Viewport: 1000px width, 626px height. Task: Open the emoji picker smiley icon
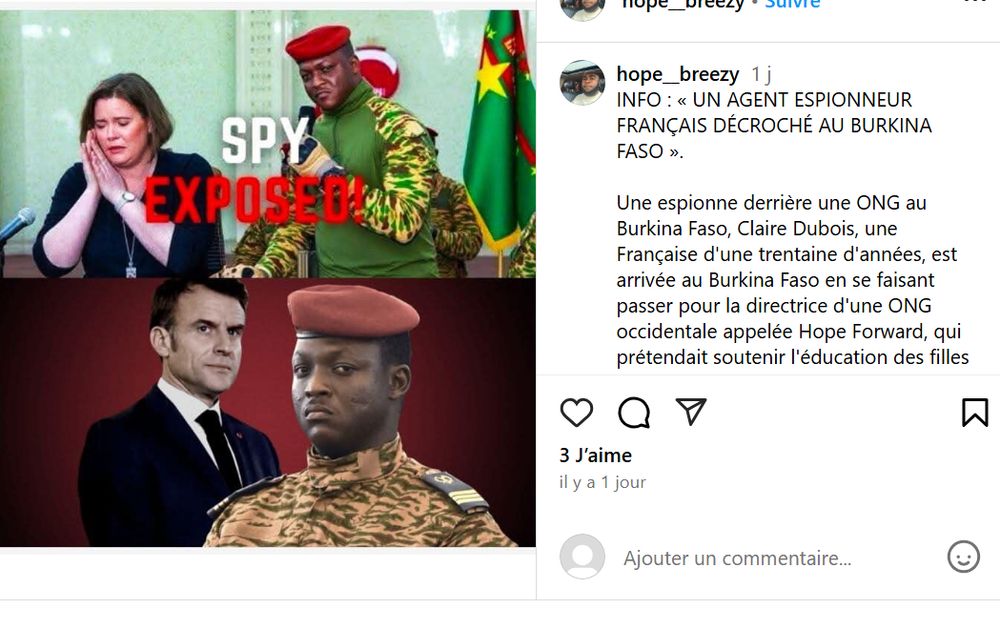(x=963, y=557)
